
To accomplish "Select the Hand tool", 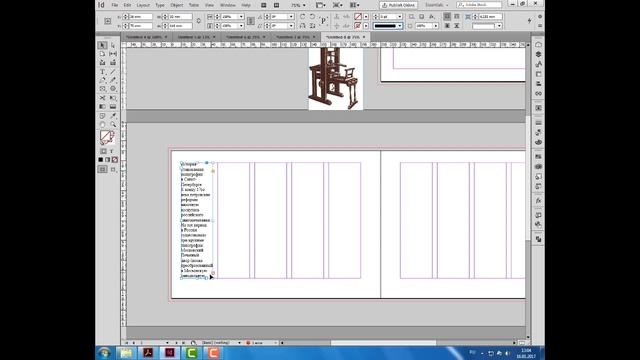I will 102,124.
